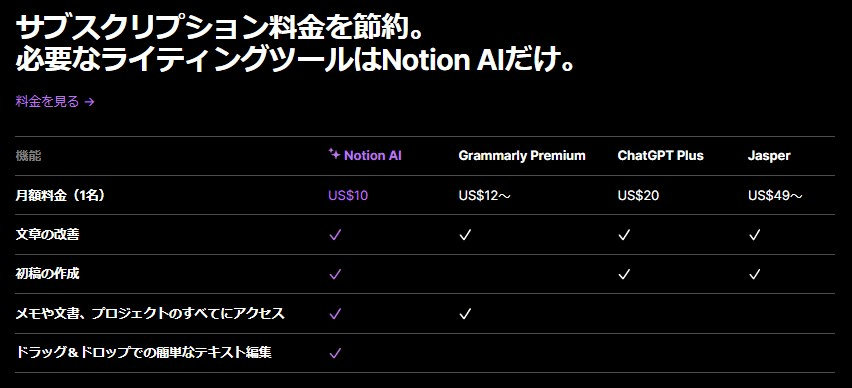
Task: Select the Jasper column header
Action: 769,156
